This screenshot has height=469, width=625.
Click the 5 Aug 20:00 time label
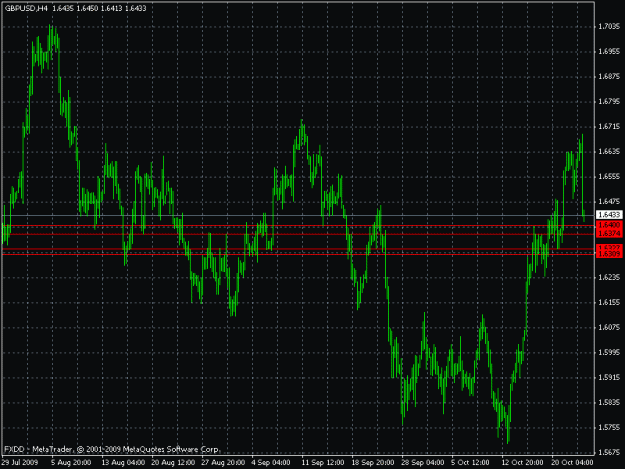(71, 463)
